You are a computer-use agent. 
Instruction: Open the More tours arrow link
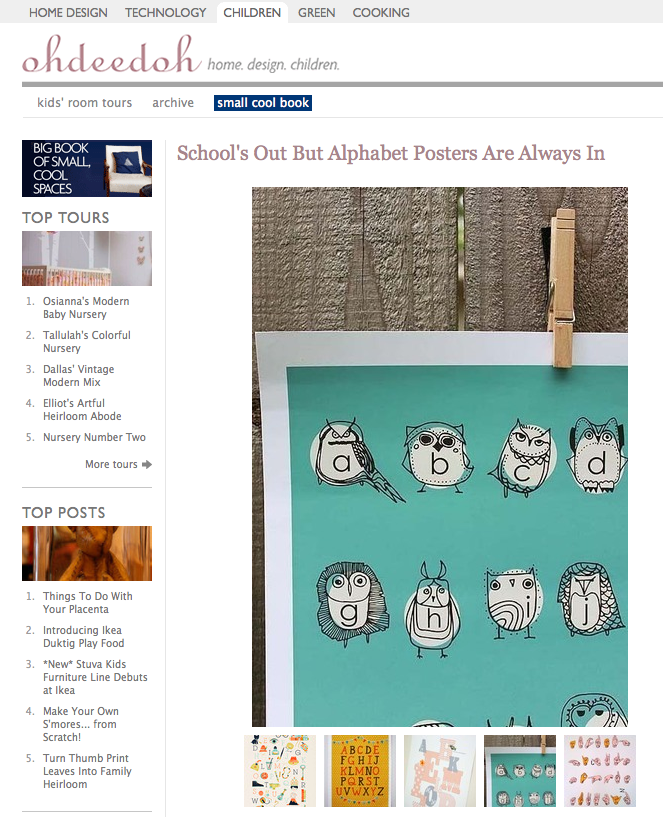[118, 464]
